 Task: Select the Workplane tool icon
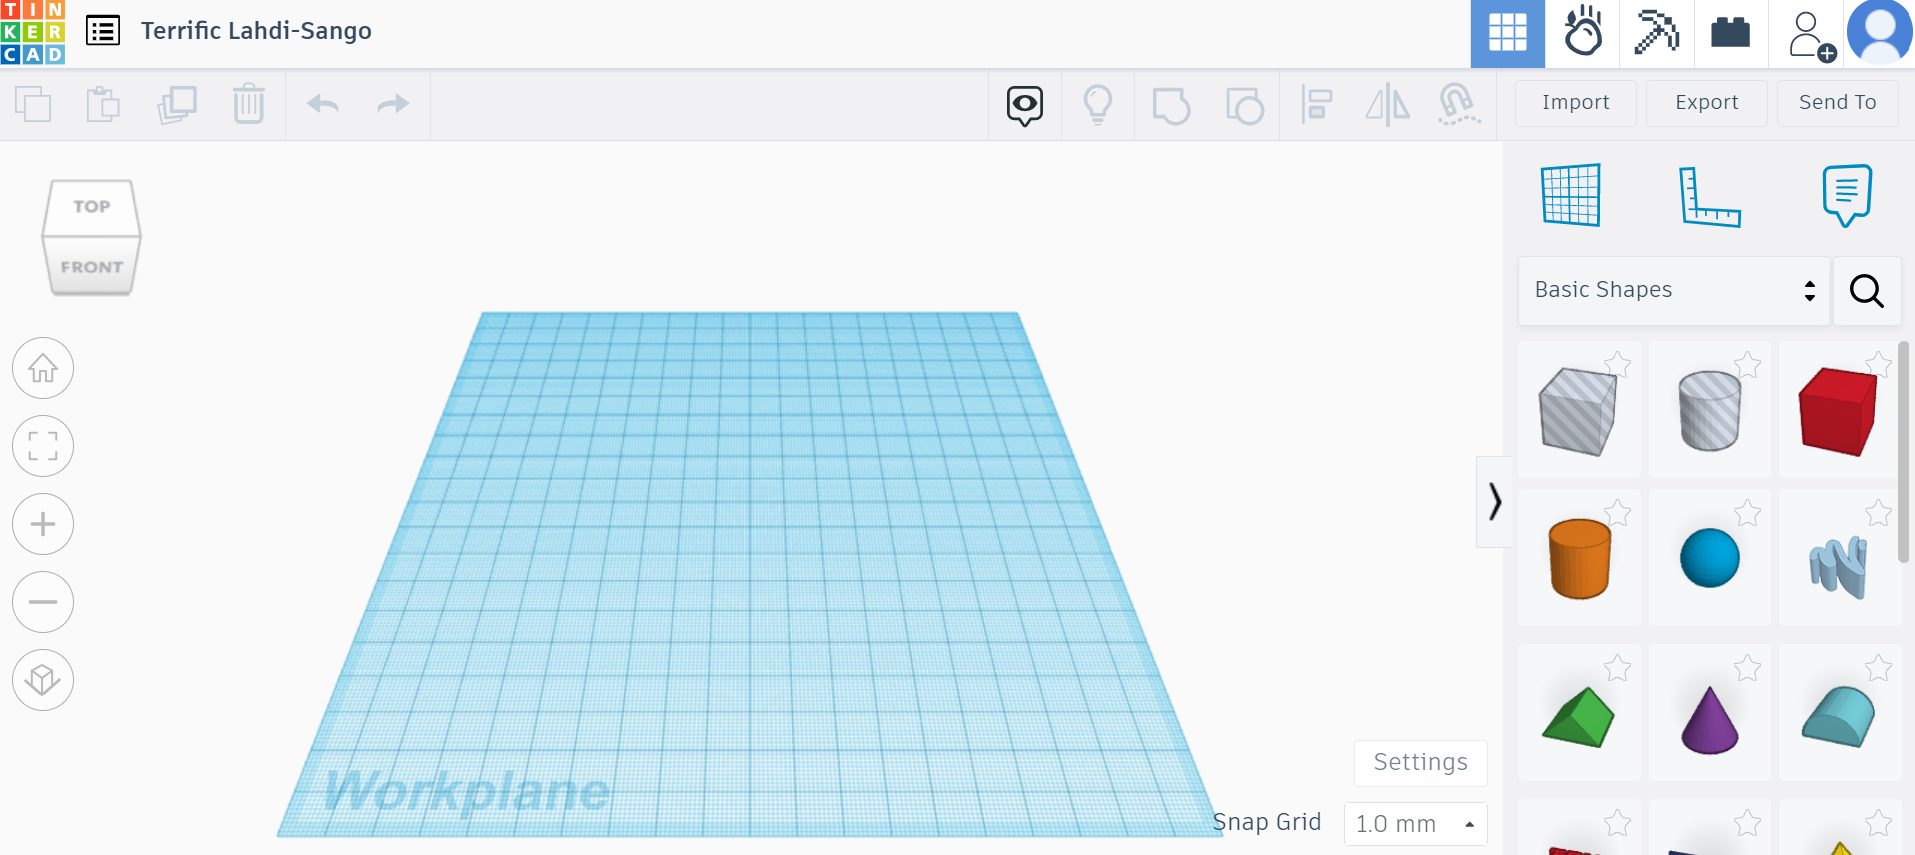(1571, 195)
